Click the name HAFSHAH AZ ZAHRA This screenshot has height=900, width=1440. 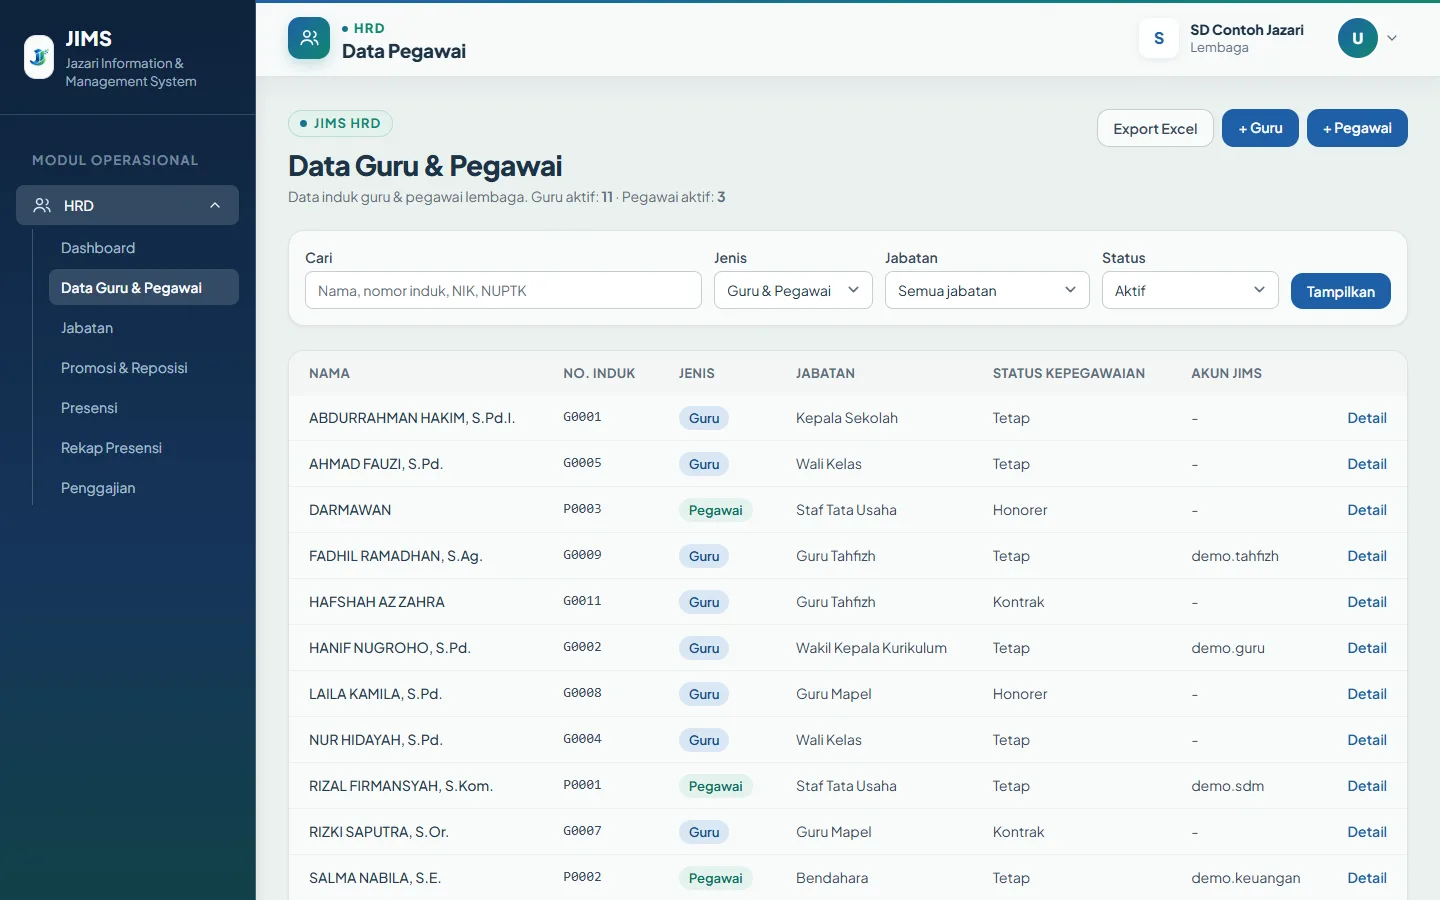click(376, 602)
